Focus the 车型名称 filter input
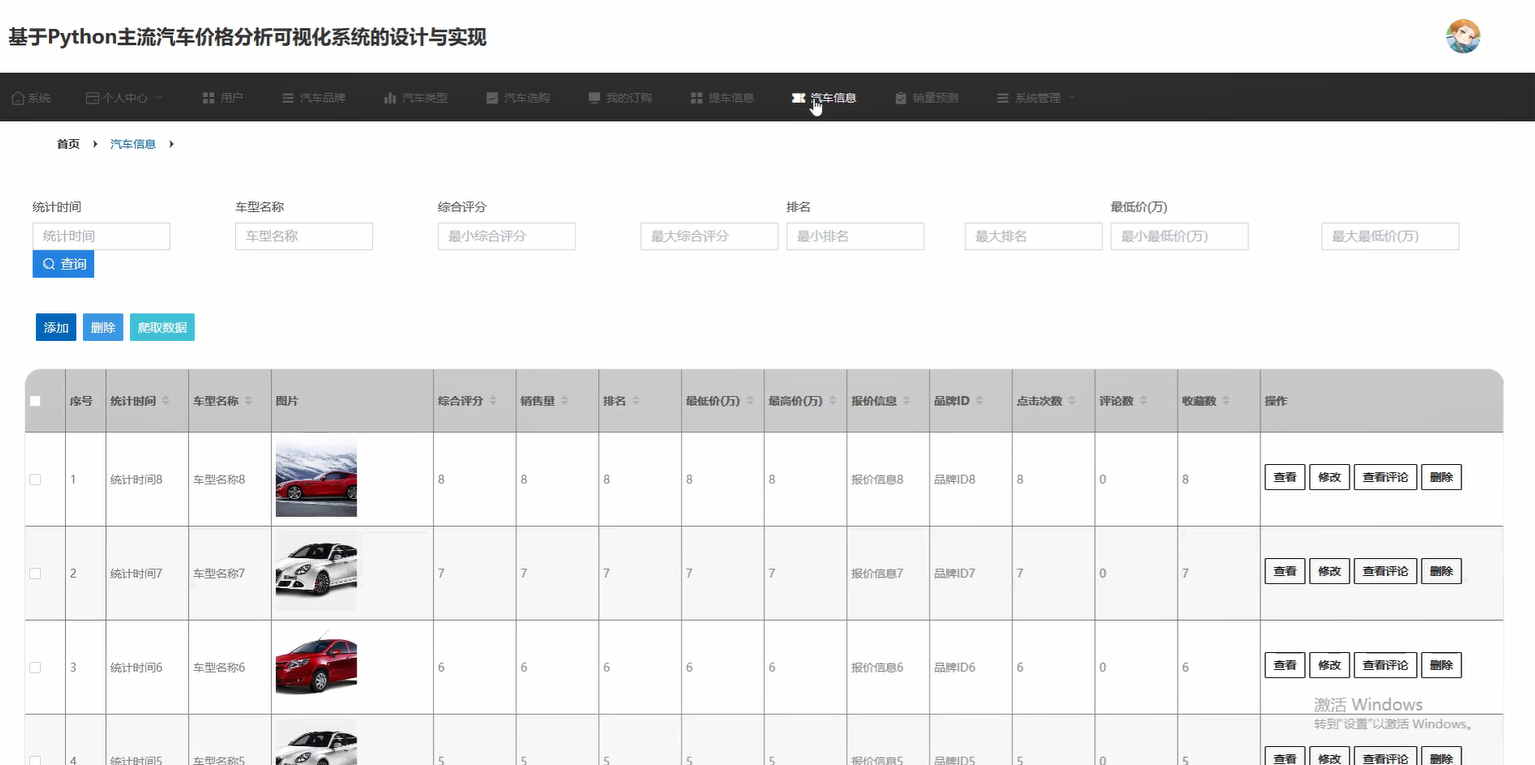 [x=304, y=236]
